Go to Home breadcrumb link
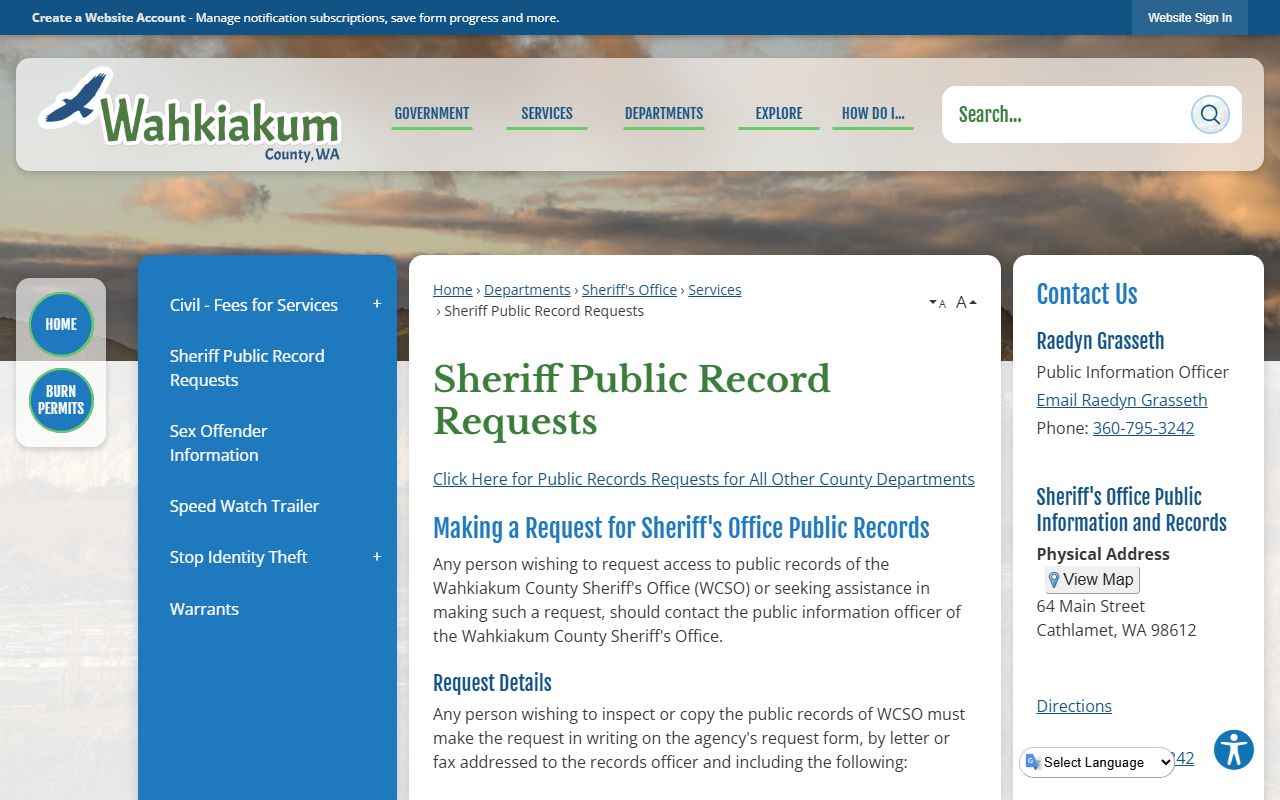Viewport: 1280px width, 800px height. click(452, 290)
